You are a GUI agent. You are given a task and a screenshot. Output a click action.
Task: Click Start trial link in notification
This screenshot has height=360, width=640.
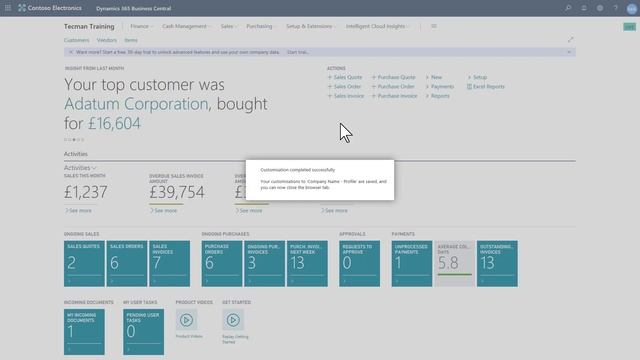tap(298, 52)
